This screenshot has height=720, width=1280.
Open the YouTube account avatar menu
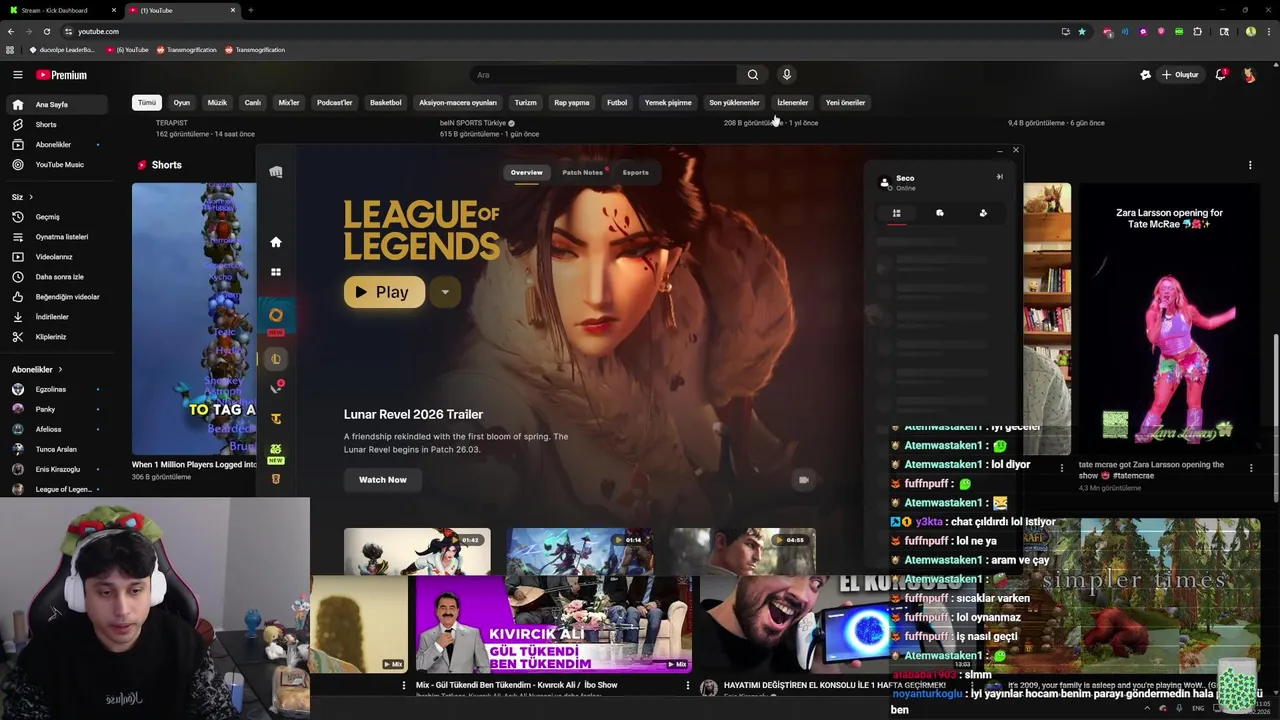pos(1249,75)
